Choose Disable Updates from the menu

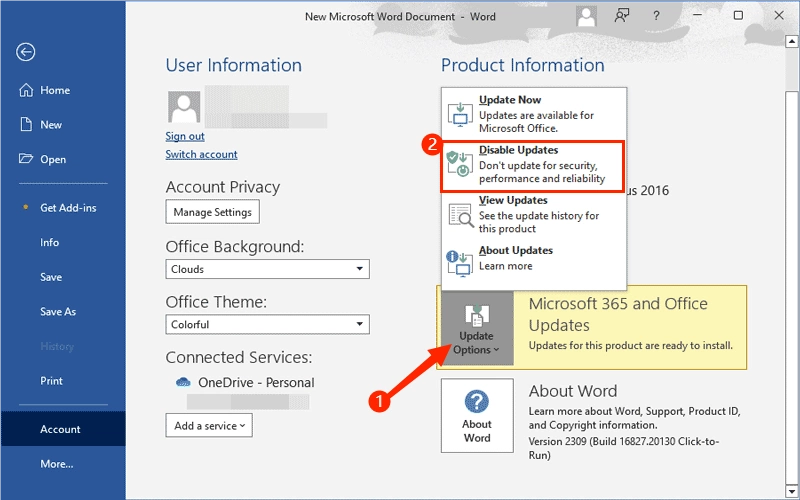pos(533,167)
